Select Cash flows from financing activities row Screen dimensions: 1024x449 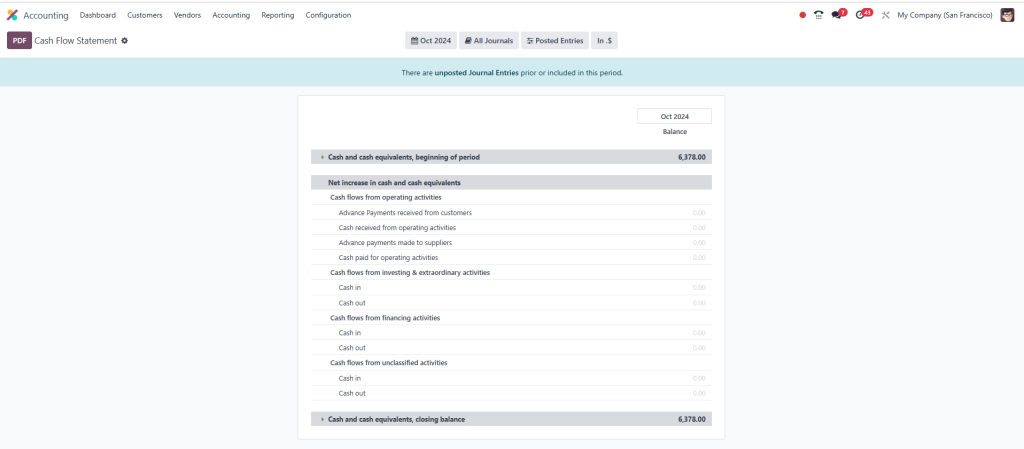[x=511, y=318]
